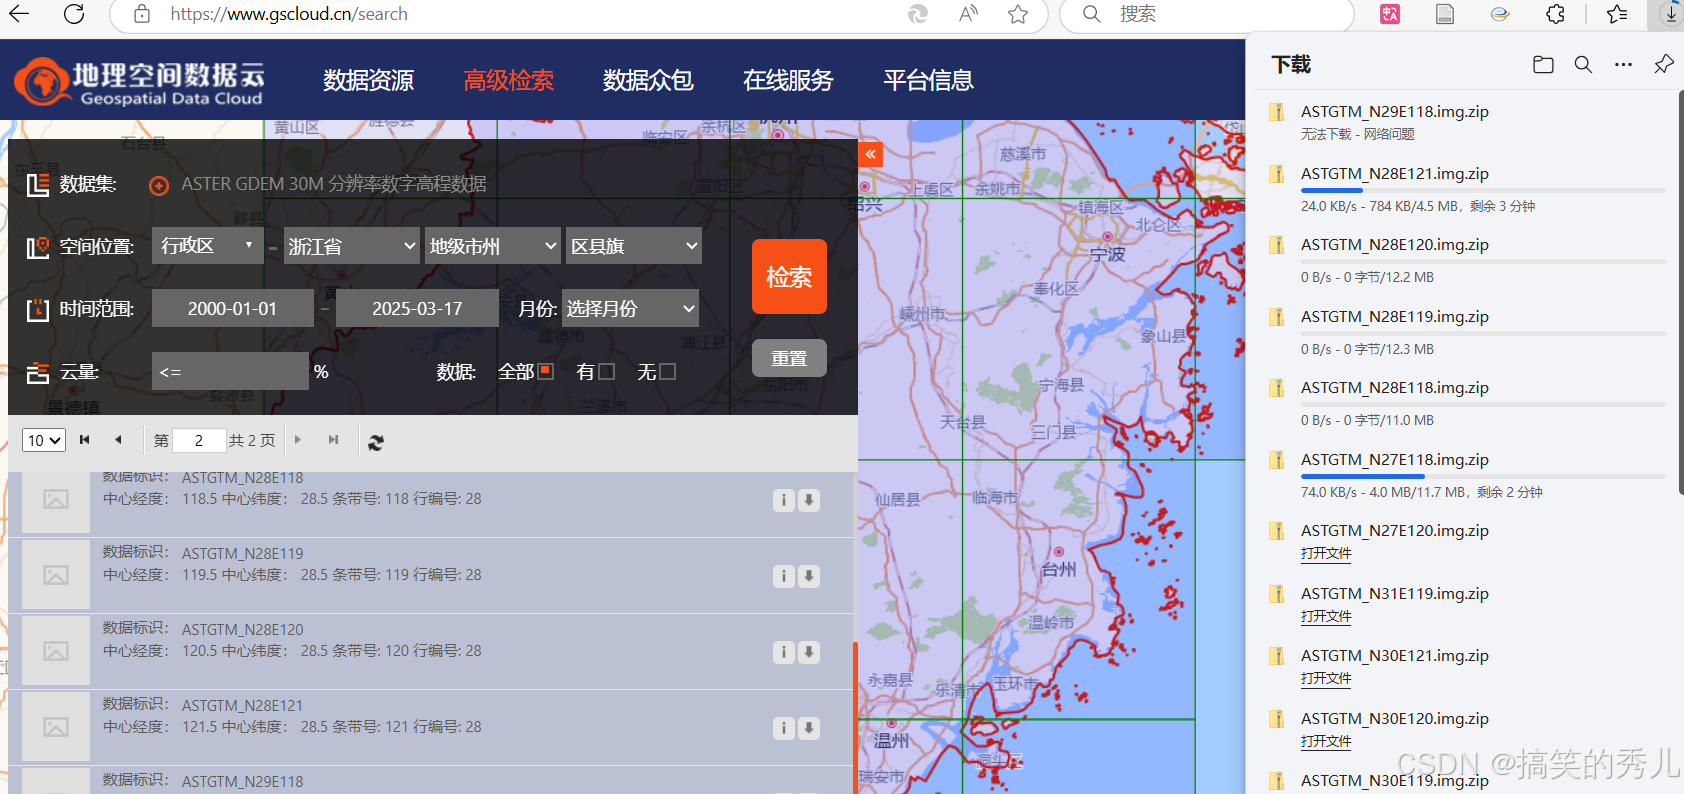
Task: Pin the downloads panel
Action: coord(1664,64)
